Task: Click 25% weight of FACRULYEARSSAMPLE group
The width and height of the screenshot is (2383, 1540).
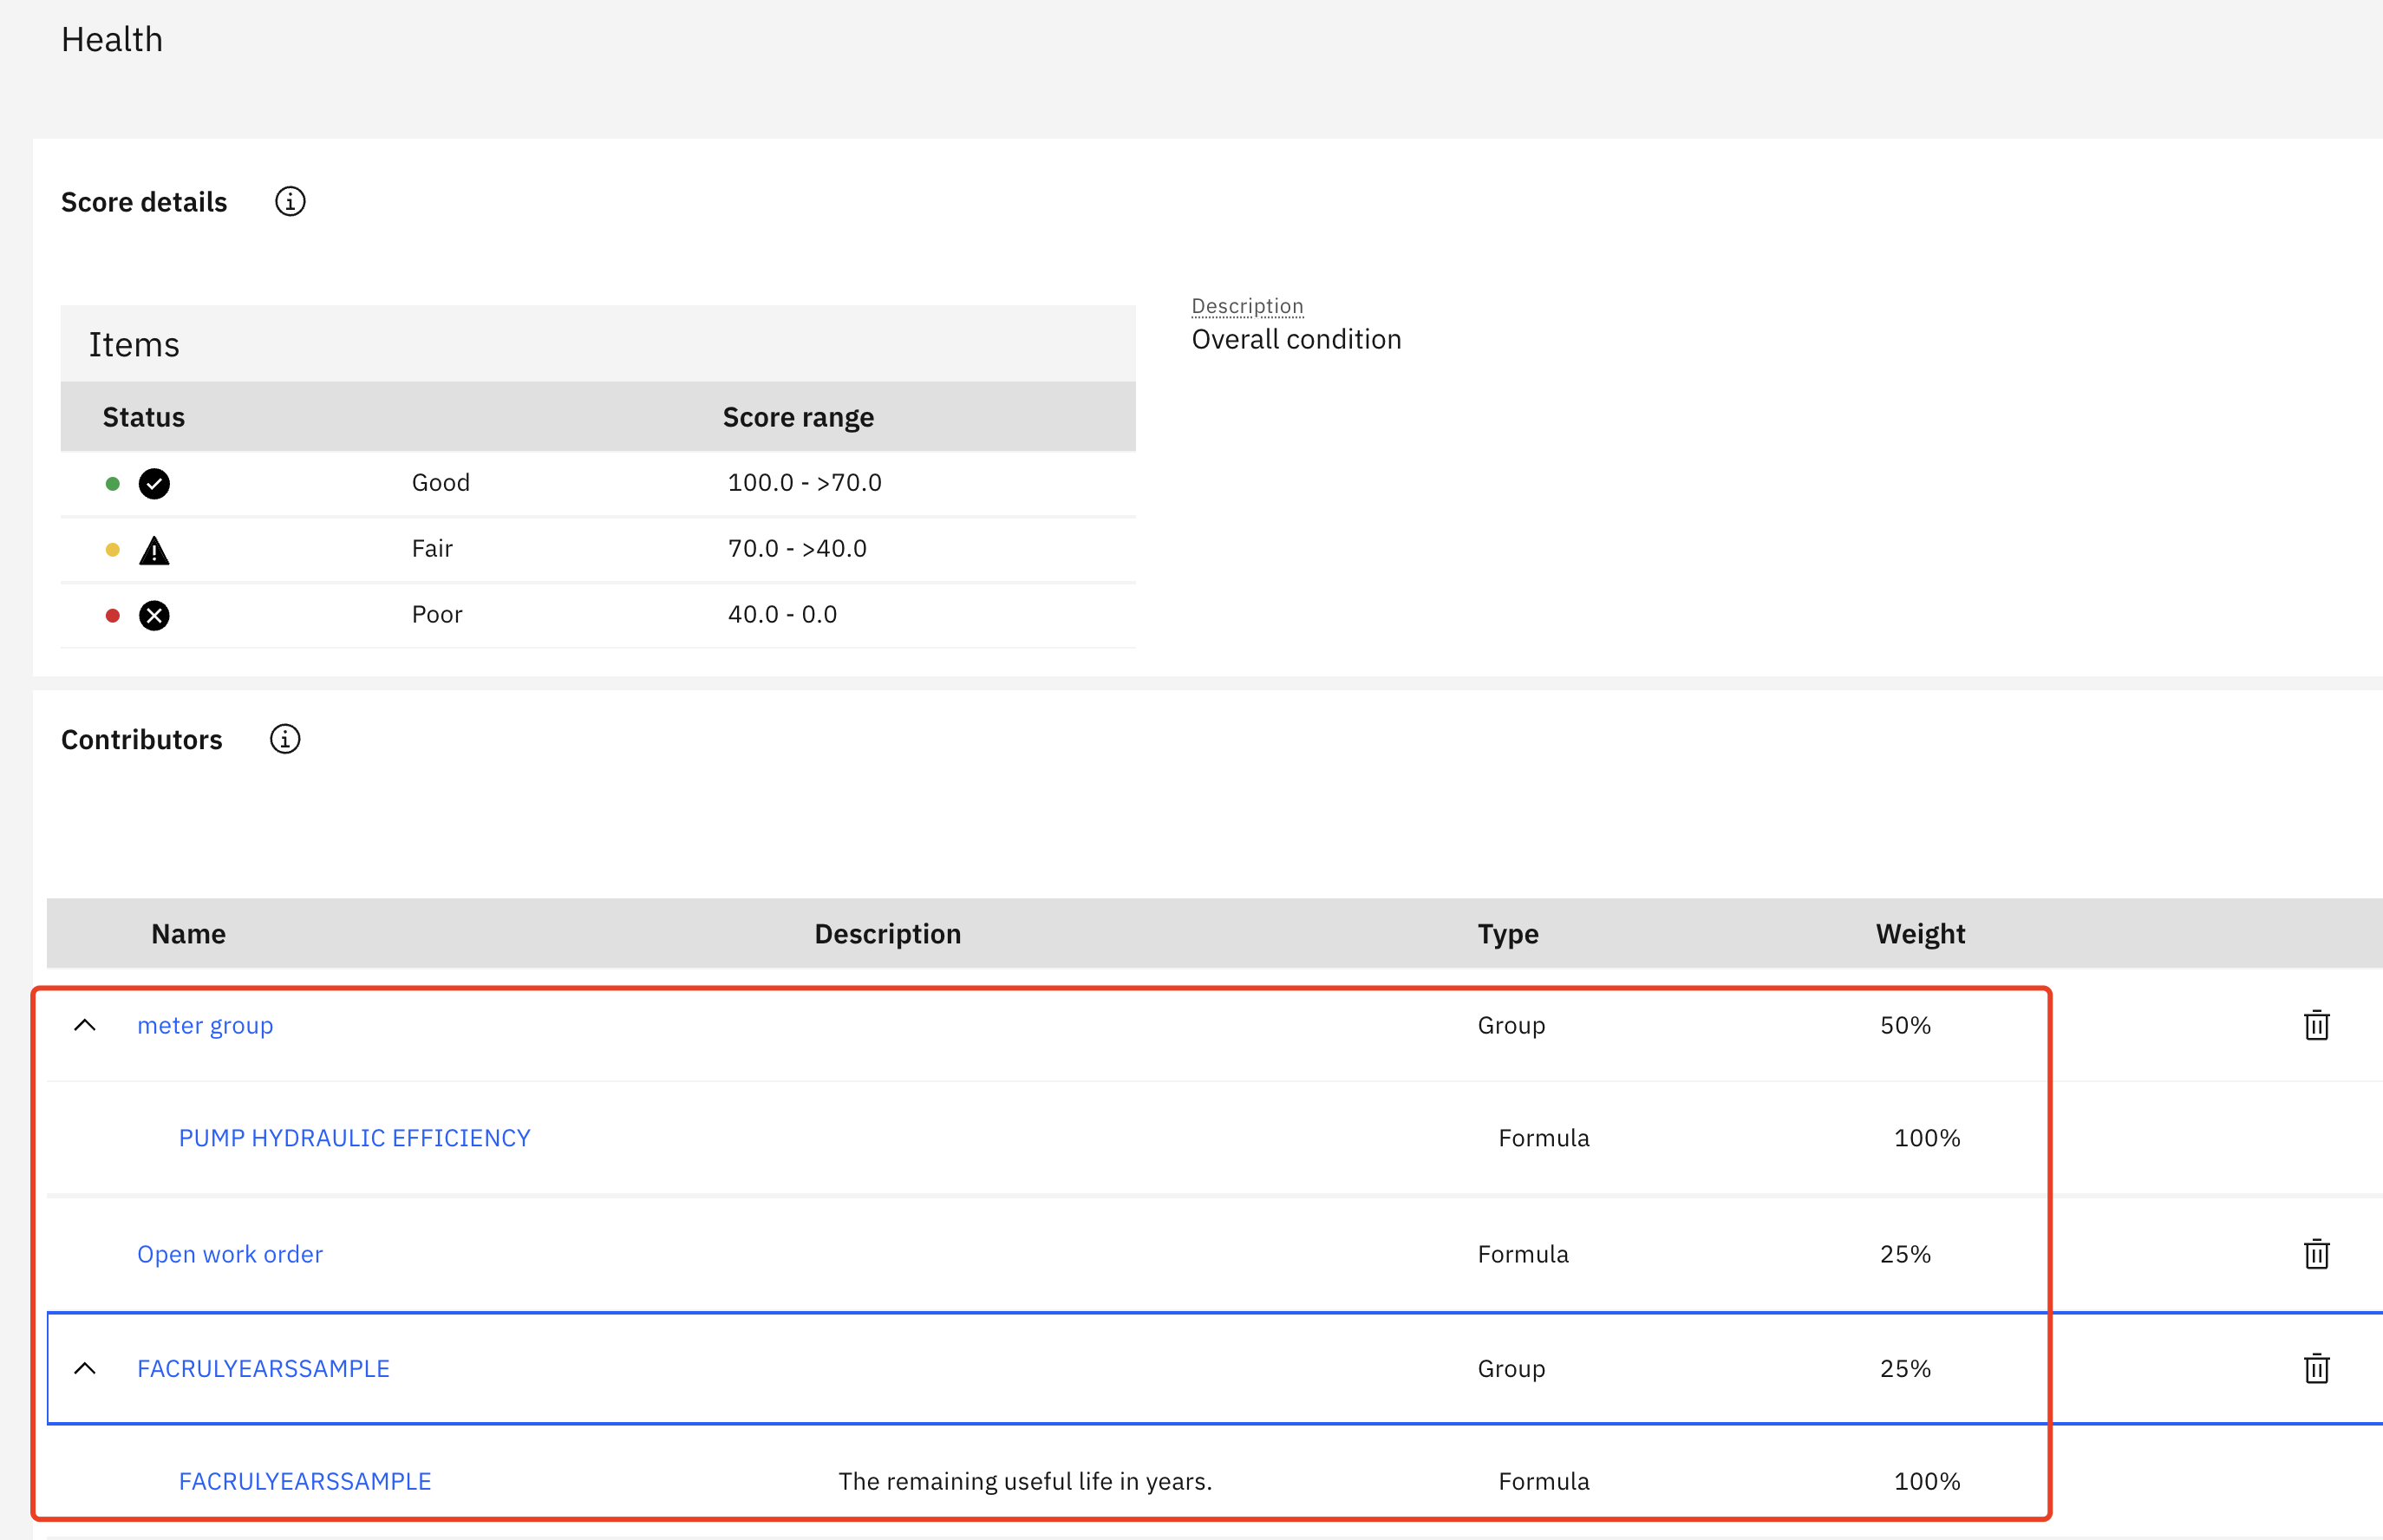Action: 1905,1368
